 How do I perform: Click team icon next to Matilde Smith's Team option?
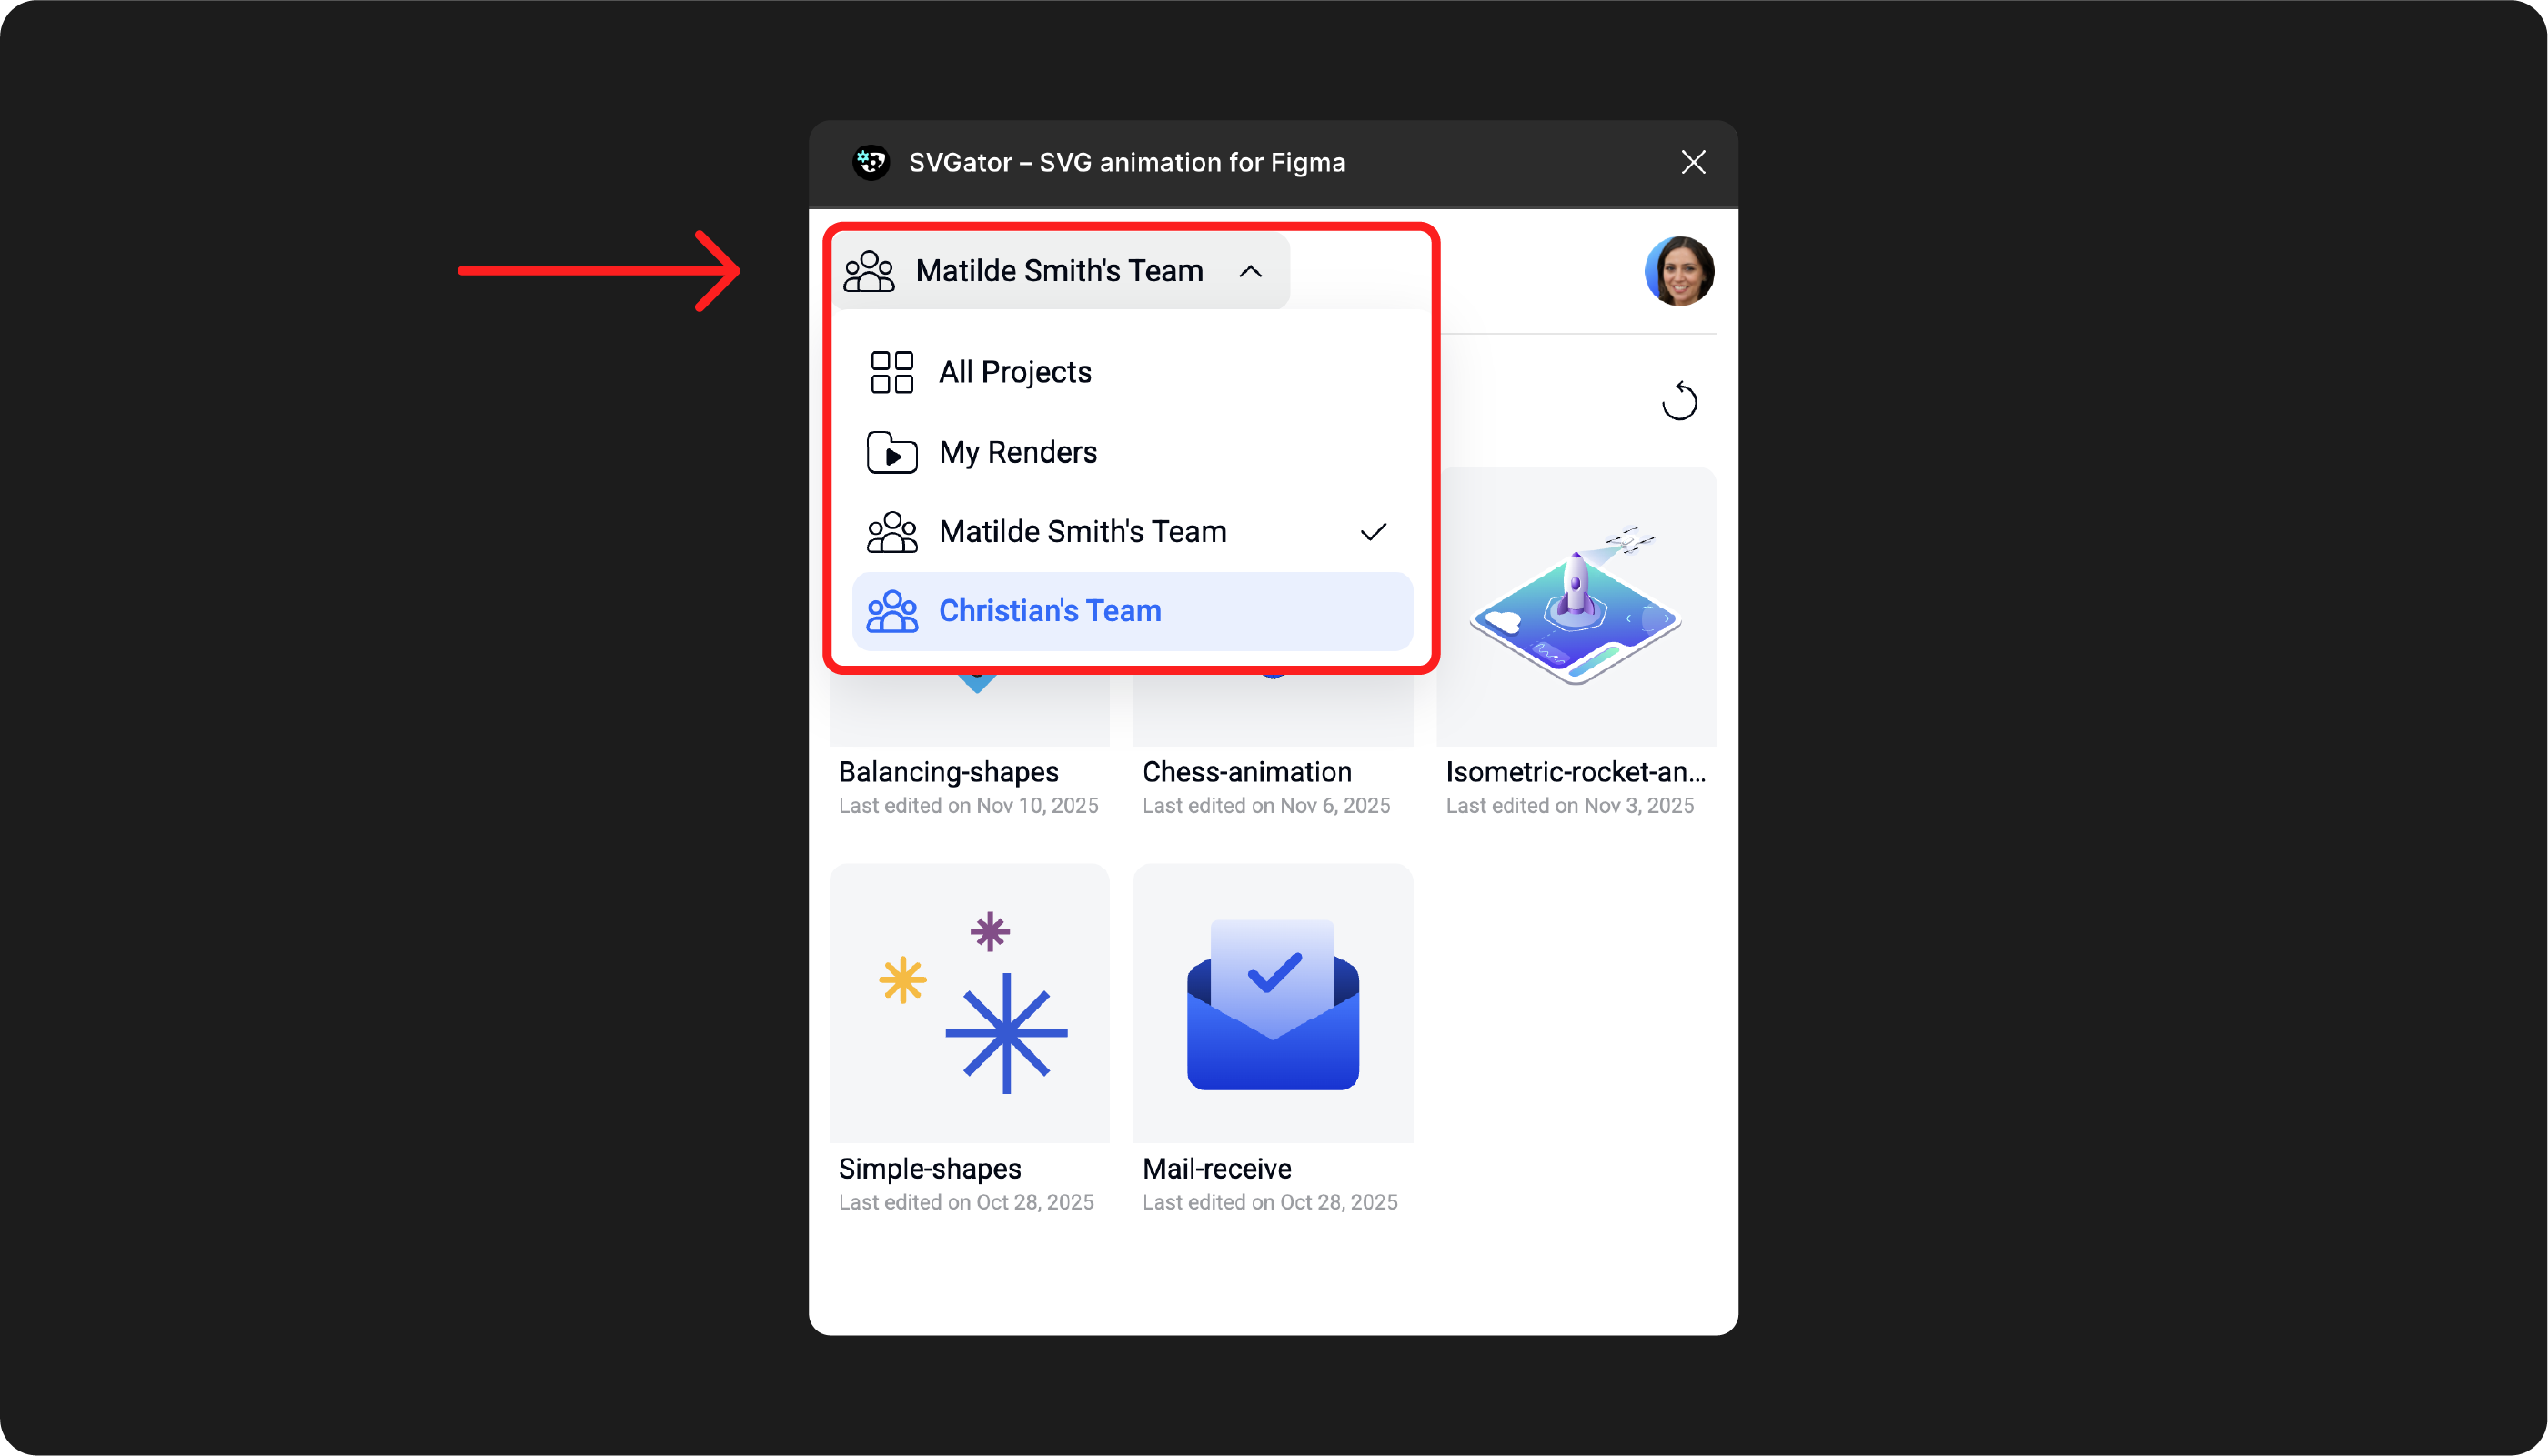[x=891, y=532]
